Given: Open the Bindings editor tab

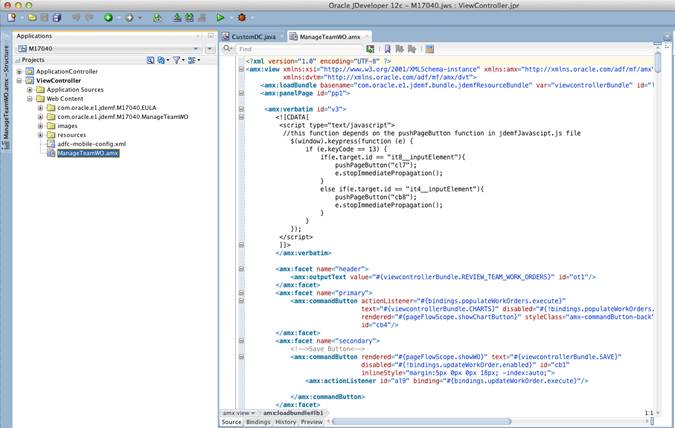Looking at the screenshot, I should pos(258,422).
